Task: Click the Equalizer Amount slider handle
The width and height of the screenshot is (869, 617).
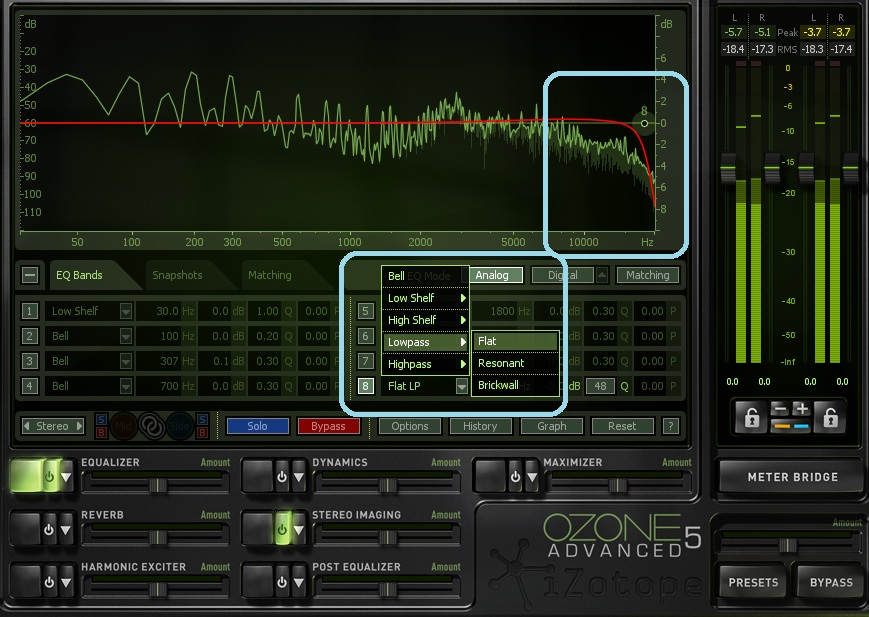Action: [158, 486]
